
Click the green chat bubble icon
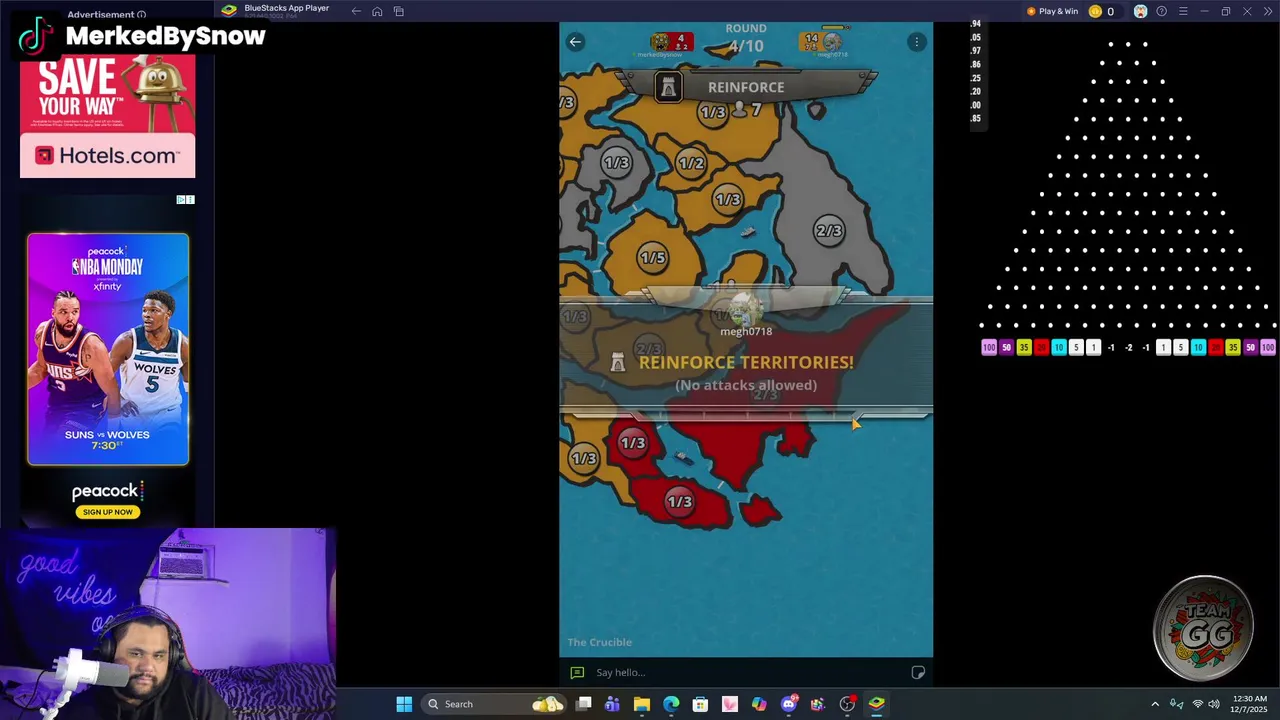point(577,673)
